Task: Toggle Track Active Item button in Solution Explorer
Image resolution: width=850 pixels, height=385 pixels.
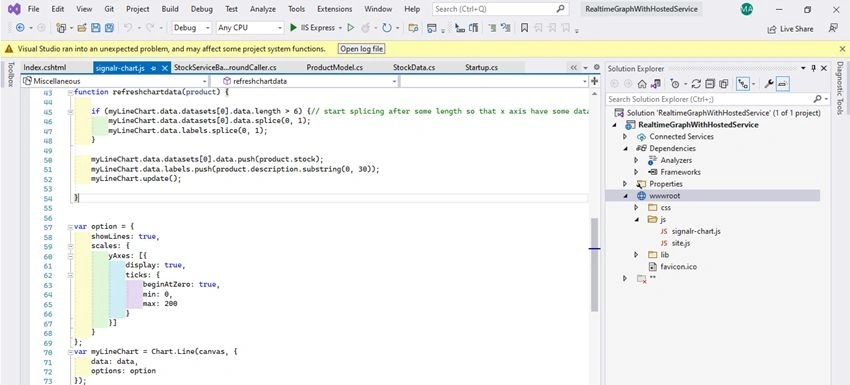Action: click(742, 84)
